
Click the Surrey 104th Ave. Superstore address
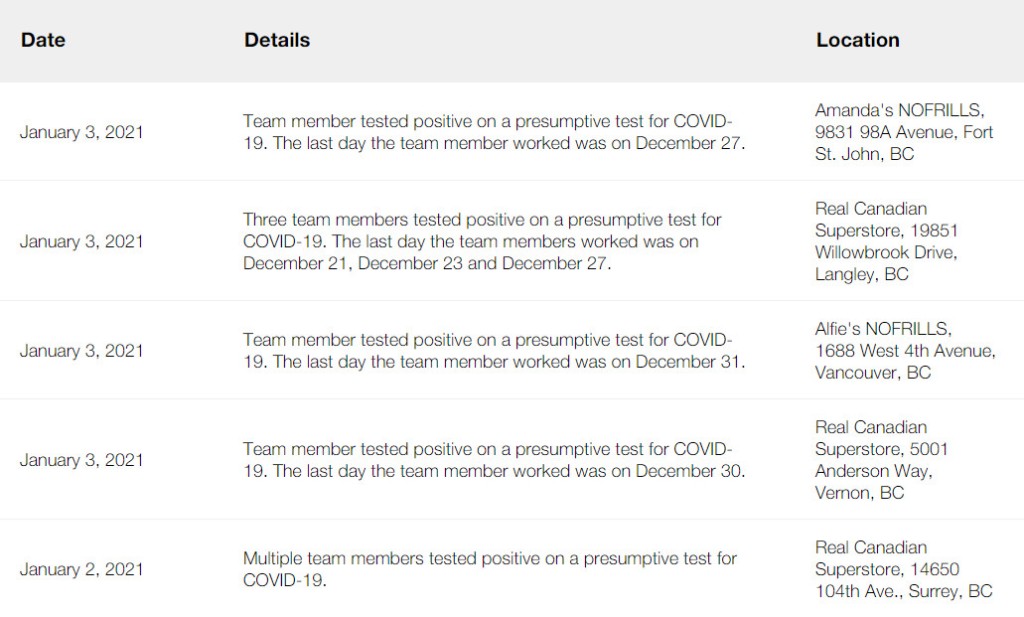pos(904,569)
